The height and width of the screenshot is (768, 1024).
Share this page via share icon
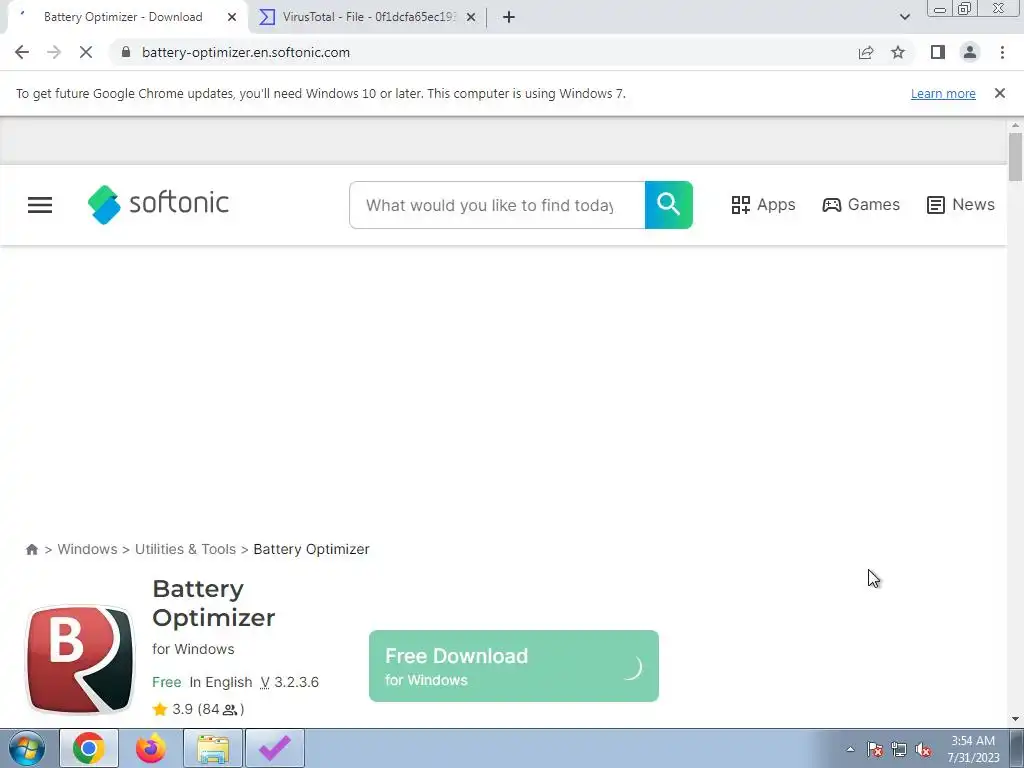tap(866, 52)
